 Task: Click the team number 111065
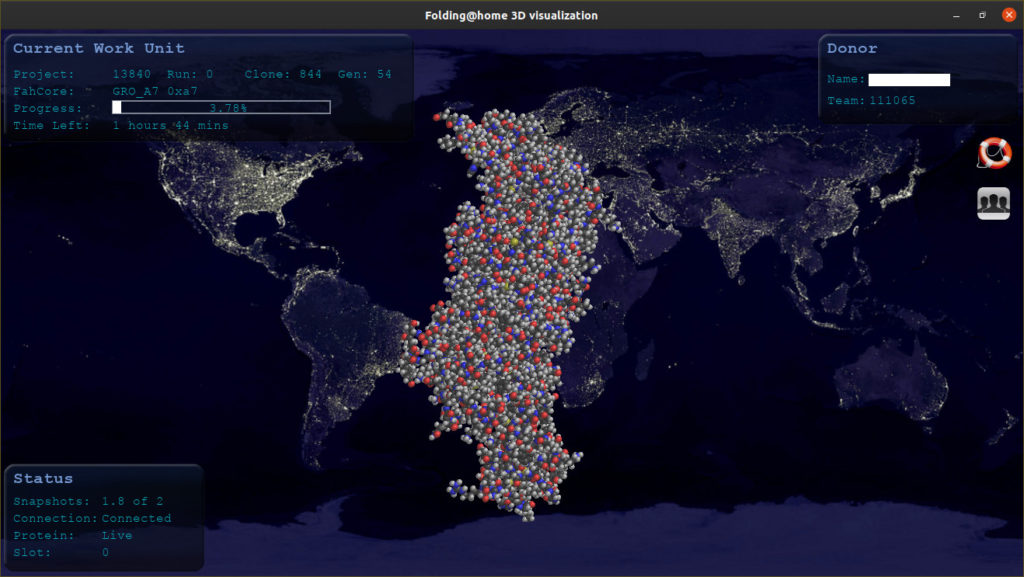pos(892,101)
